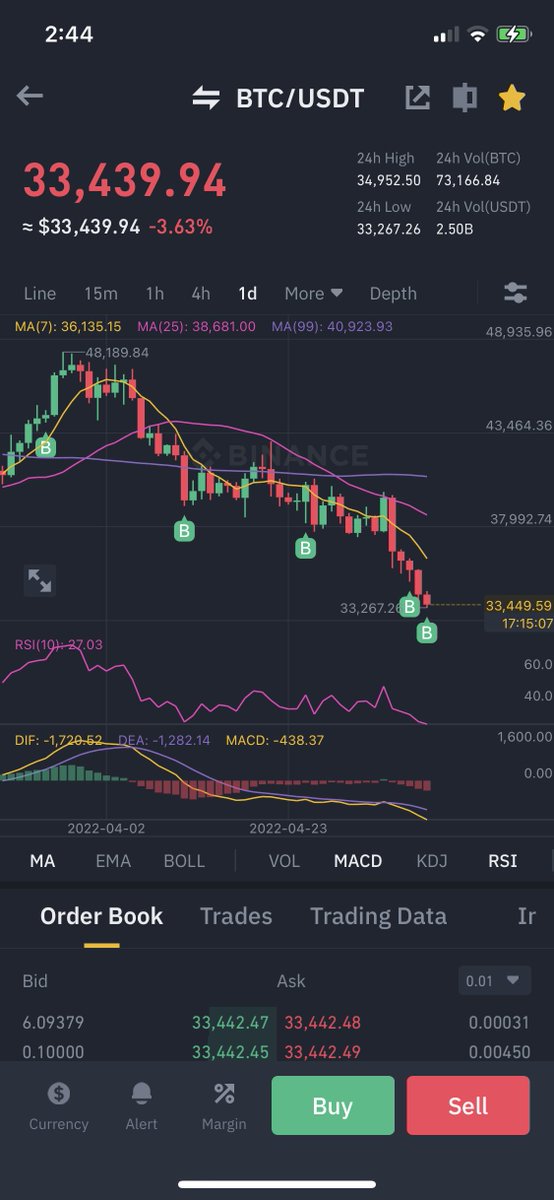Image resolution: width=554 pixels, height=1200 pixels.
Task: Select the Line chart interval
Action: 40,293
